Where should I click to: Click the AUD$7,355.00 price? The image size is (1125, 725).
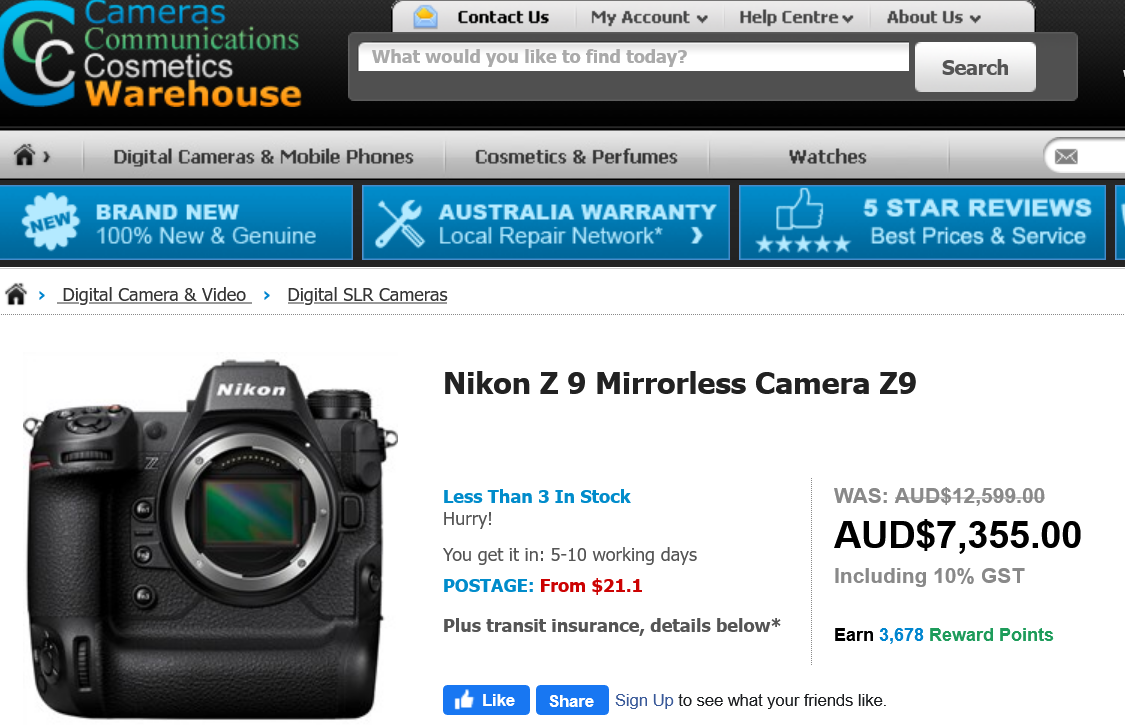(957, 535)
